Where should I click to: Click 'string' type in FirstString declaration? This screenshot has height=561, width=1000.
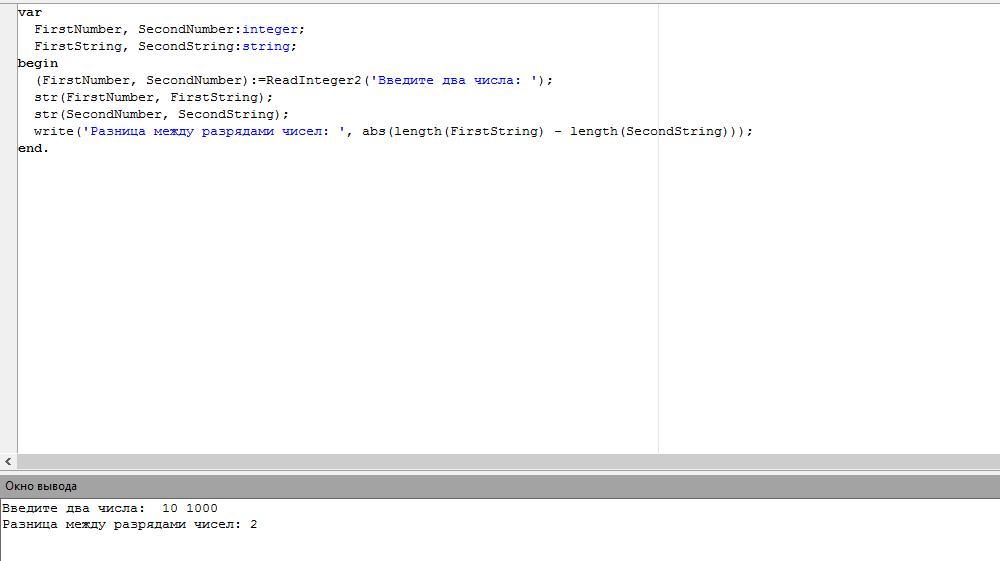click(266, 47)
